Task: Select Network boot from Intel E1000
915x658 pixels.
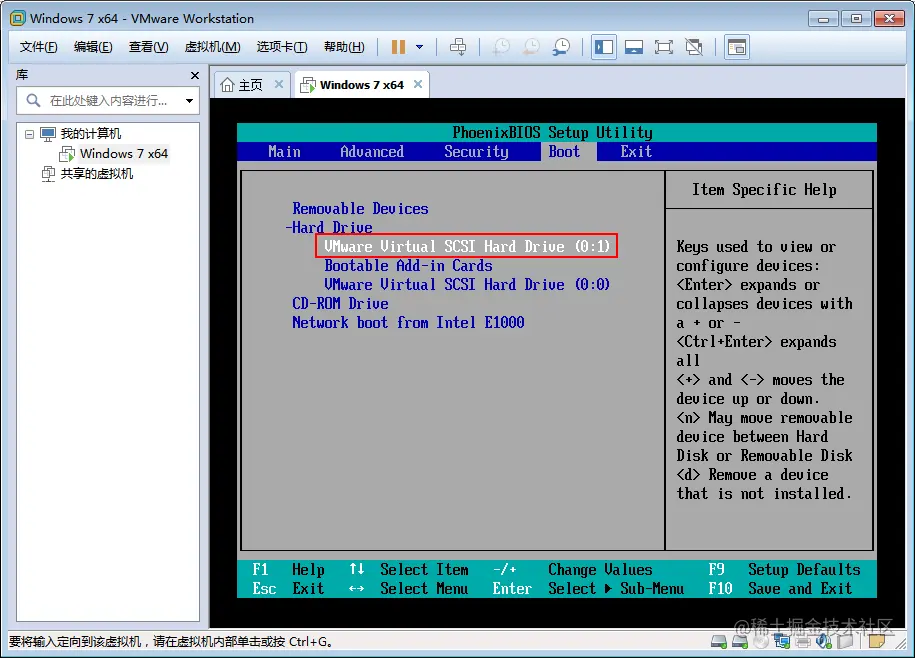Action: click(x=408, y=322)
